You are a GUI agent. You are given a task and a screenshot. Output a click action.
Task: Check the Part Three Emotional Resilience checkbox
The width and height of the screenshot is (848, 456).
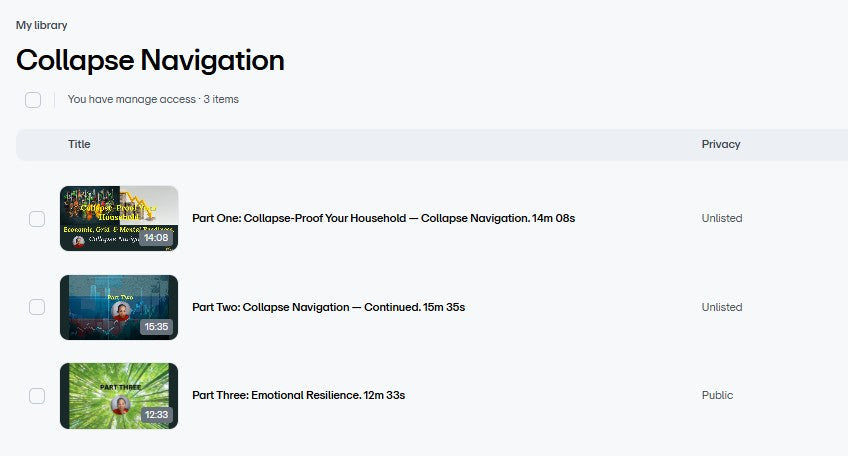coord(37,395)
